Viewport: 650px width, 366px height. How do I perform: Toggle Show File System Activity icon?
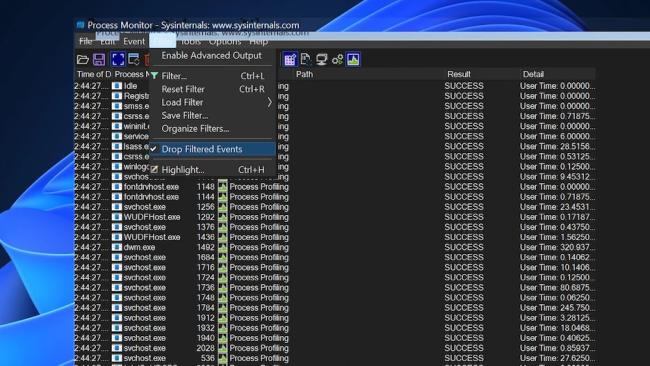306,59
